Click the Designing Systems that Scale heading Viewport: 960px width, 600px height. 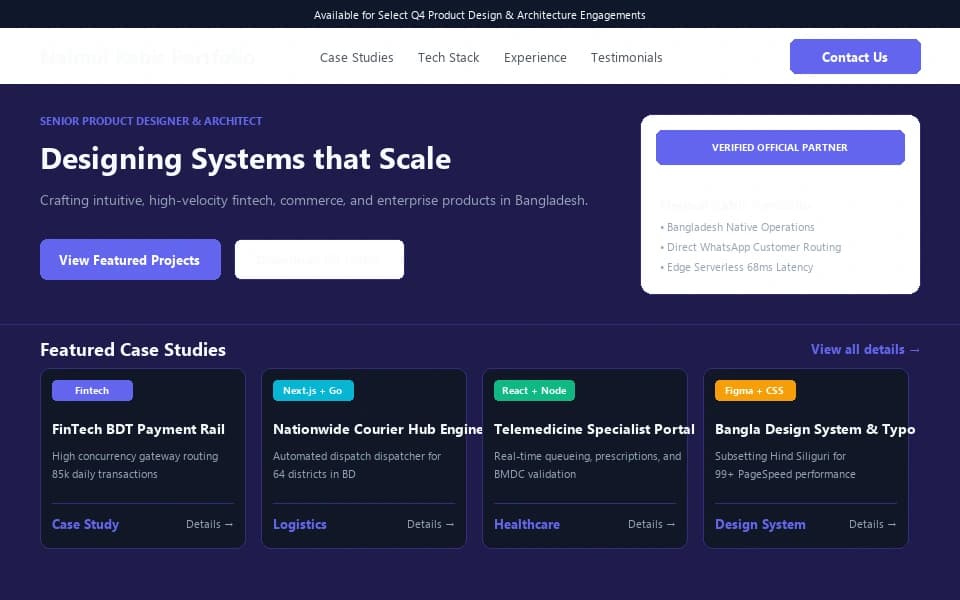click(246, 159)
